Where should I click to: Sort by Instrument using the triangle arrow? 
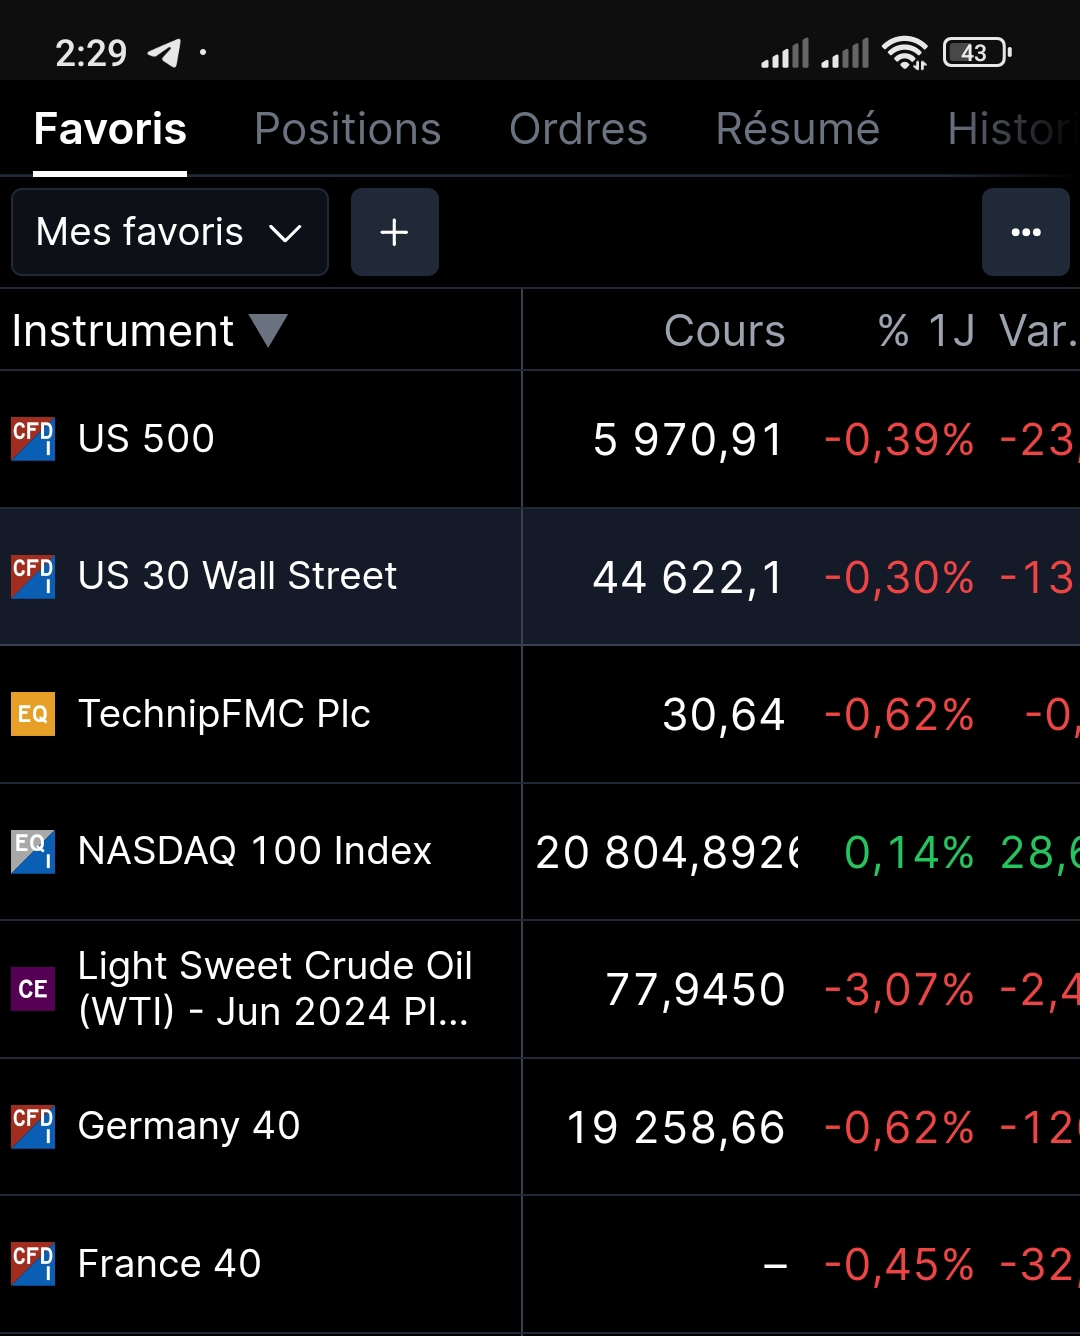click(268, 330)
